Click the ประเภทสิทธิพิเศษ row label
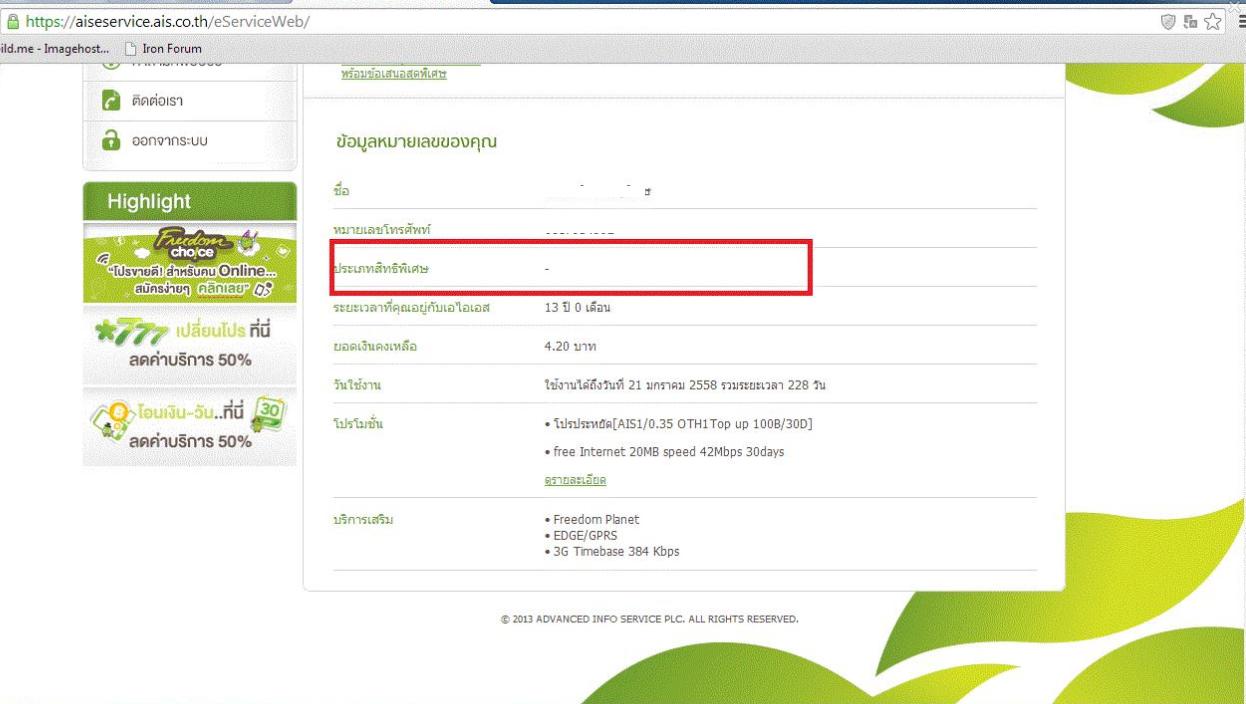This screenshot has width=1246, height=704. (381, 269)
